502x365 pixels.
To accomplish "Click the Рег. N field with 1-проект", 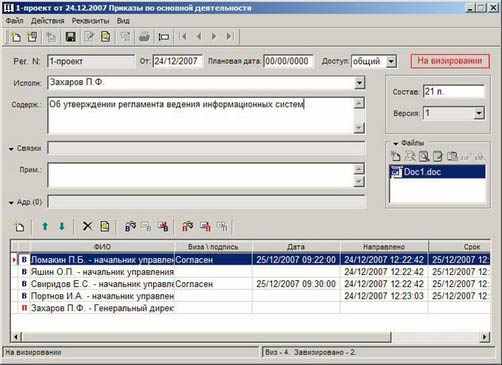I will pyautogui.click(x=91, y=61).
